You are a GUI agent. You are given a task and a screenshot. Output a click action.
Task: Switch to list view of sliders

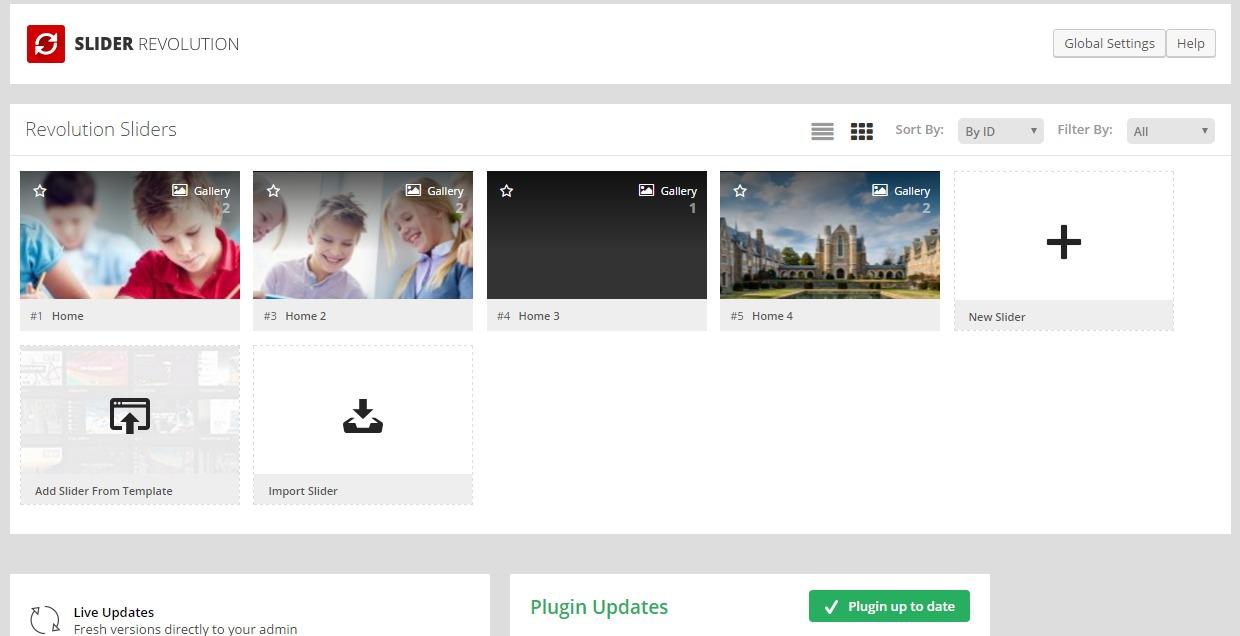click(822, 130)
